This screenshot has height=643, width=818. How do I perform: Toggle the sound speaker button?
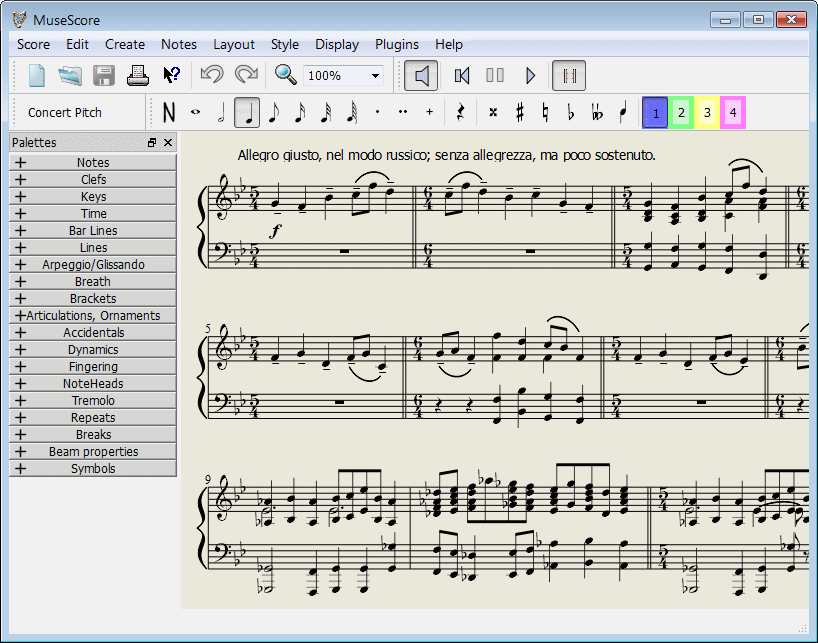(421, 76)
